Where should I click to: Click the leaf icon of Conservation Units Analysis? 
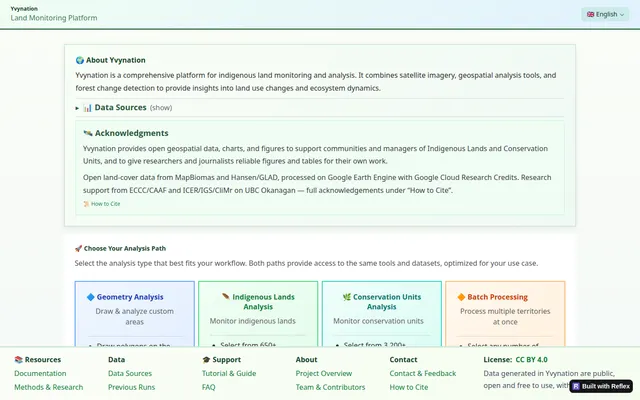coord(347,297)
